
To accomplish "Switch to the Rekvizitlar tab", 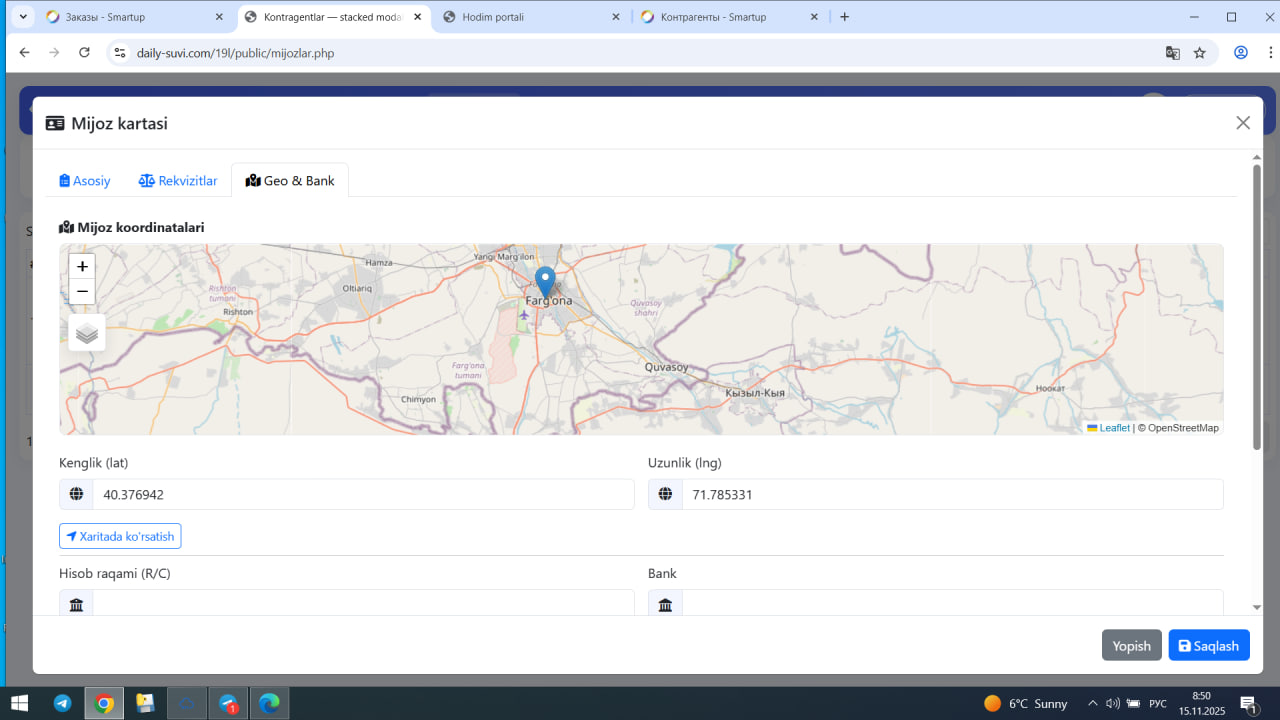I will click(178, 181).
